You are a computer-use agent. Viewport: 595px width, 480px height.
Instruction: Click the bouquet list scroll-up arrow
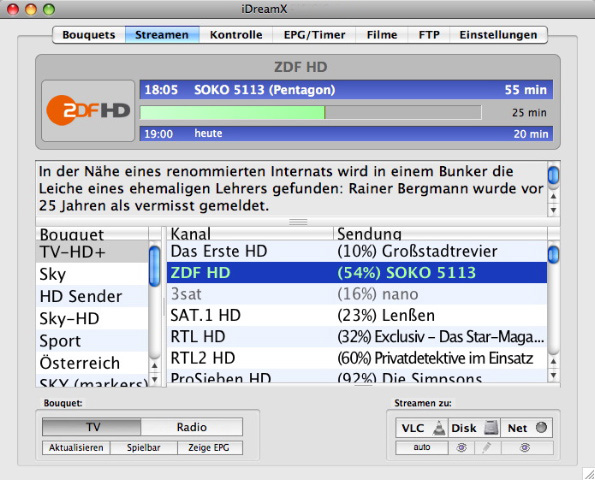(x=155, y=365)
